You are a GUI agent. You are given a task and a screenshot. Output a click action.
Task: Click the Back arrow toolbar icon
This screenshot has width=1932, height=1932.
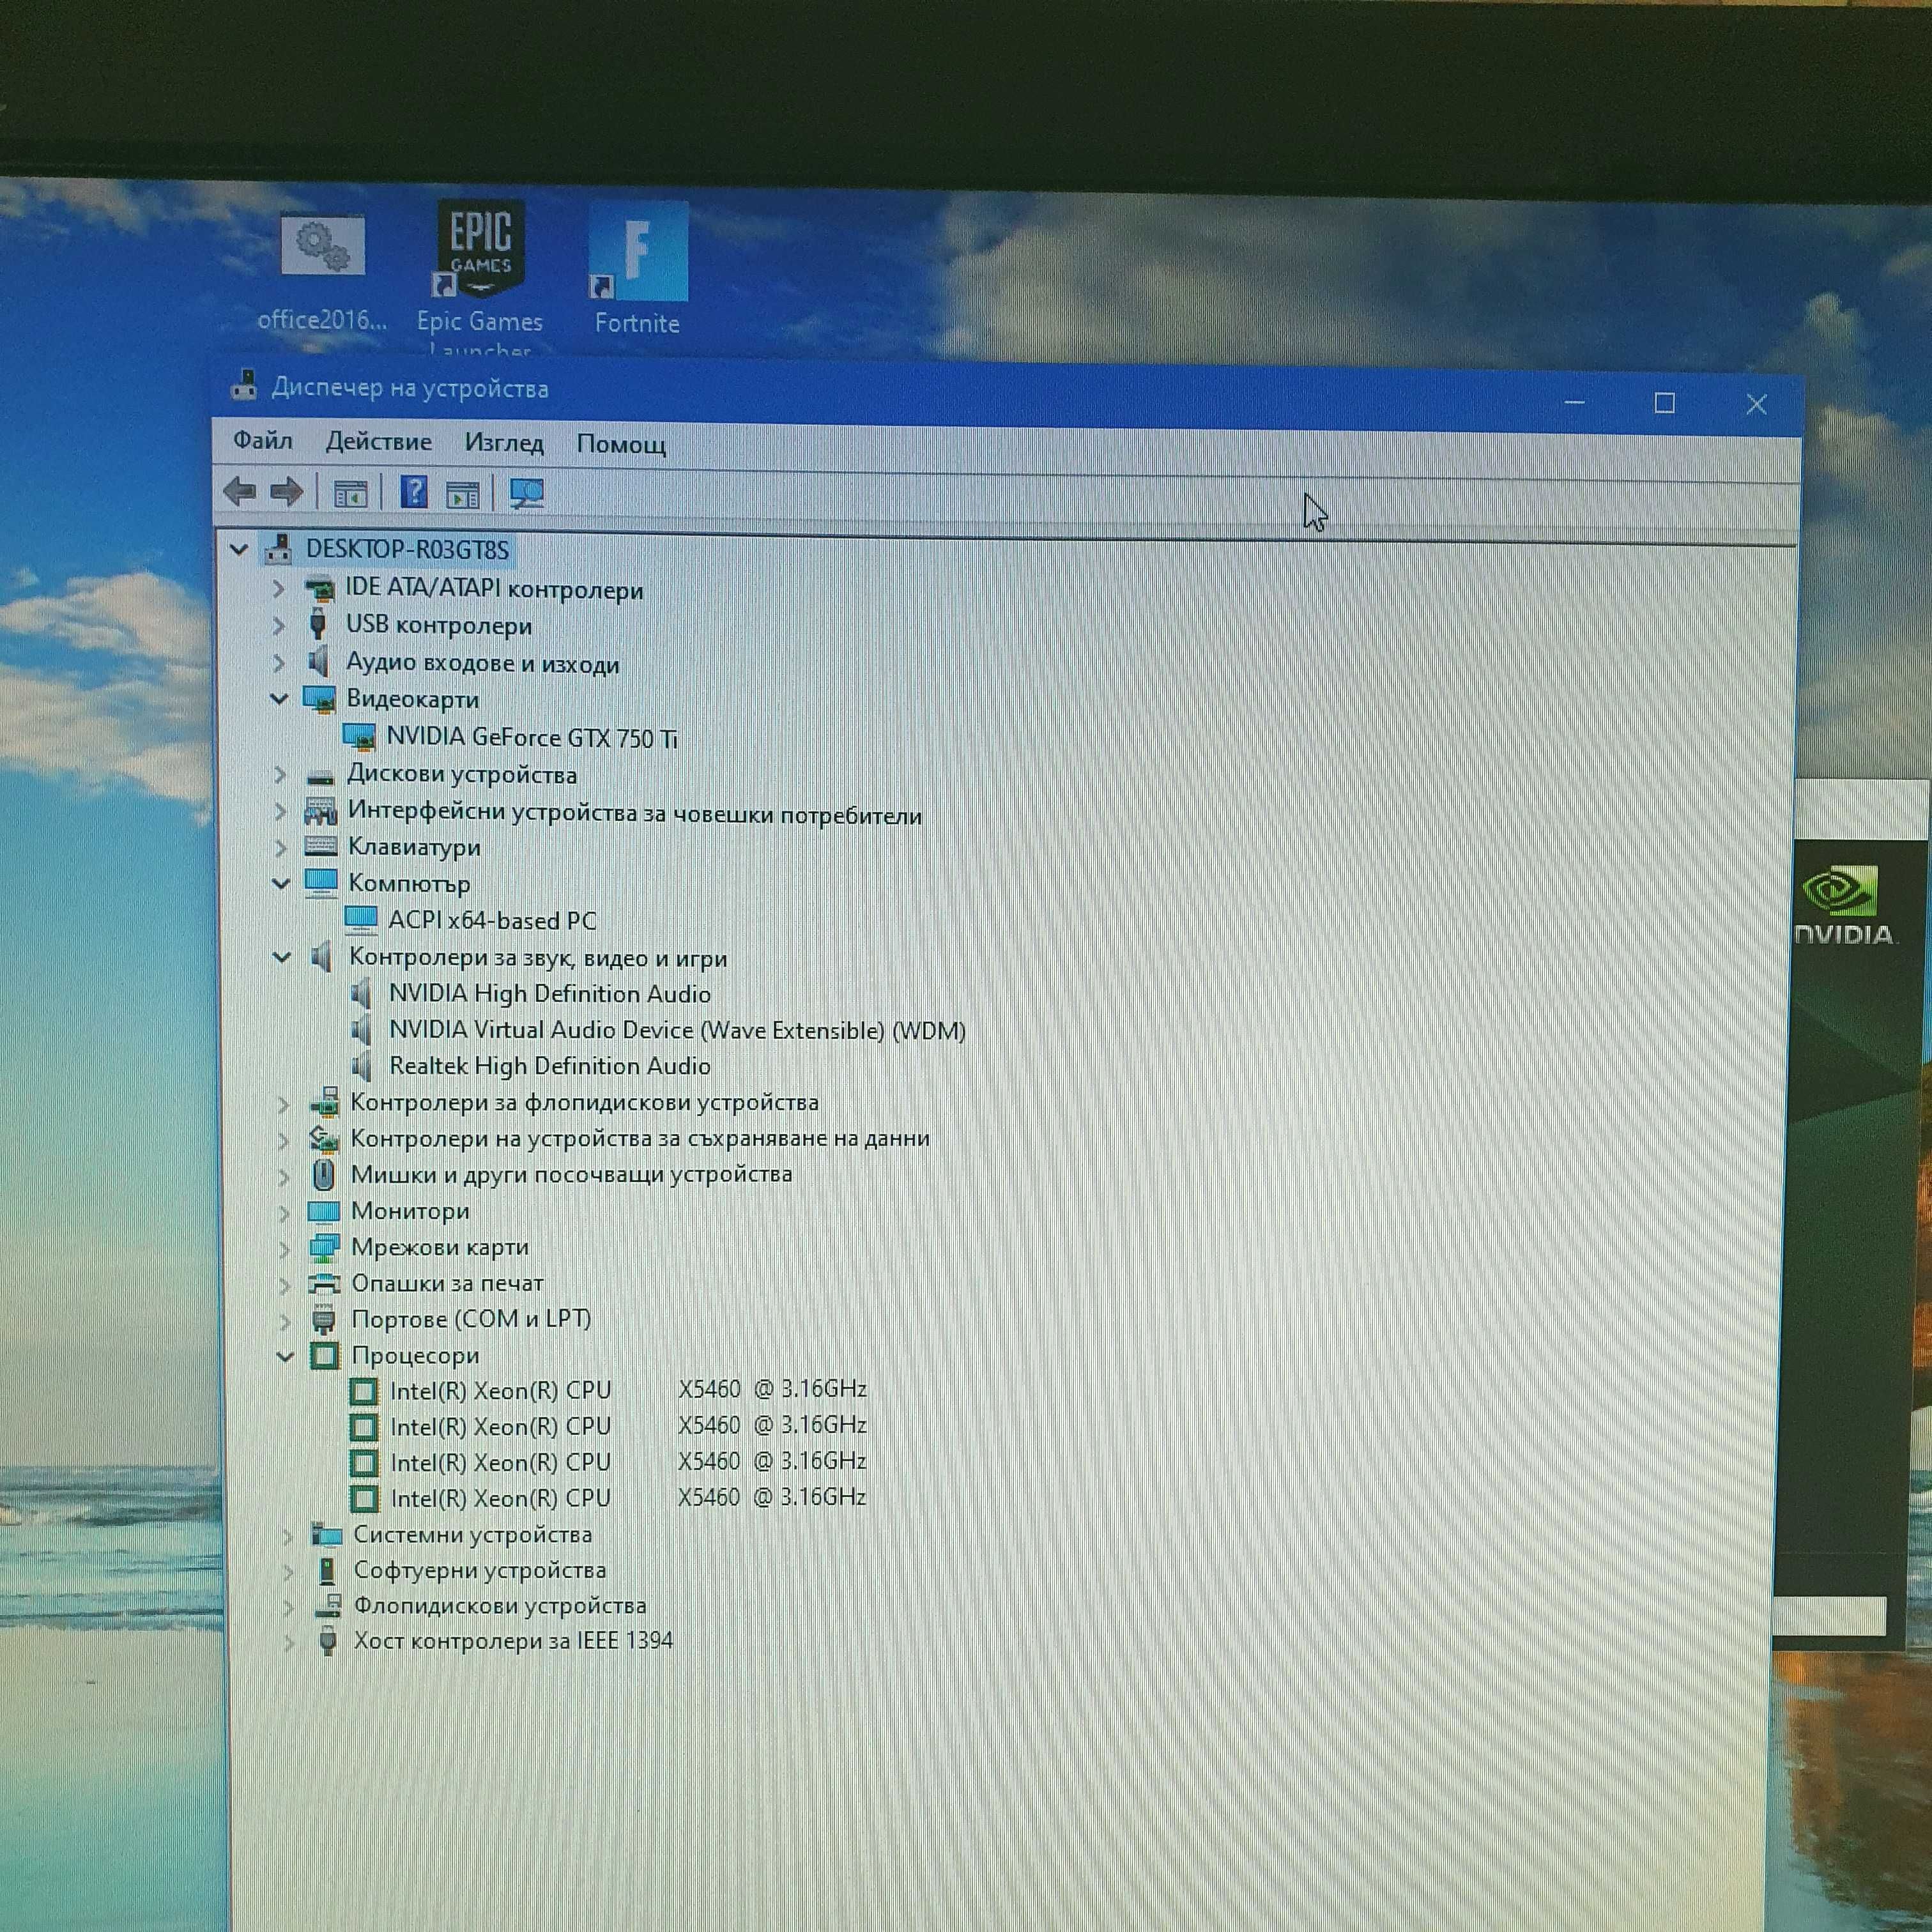[240, 491]
